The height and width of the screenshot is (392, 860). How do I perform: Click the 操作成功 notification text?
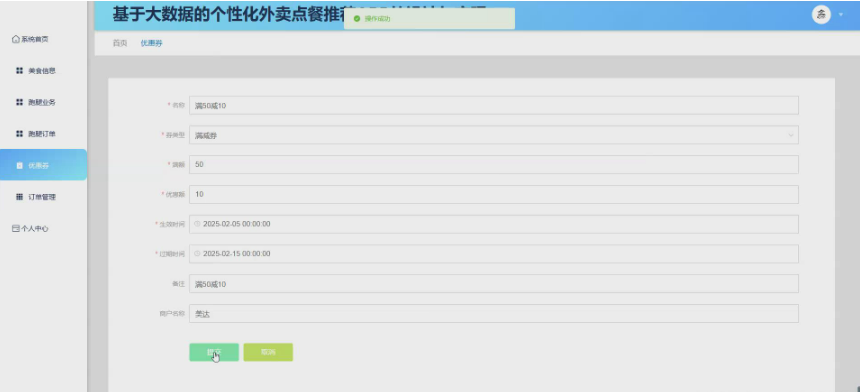377,19
